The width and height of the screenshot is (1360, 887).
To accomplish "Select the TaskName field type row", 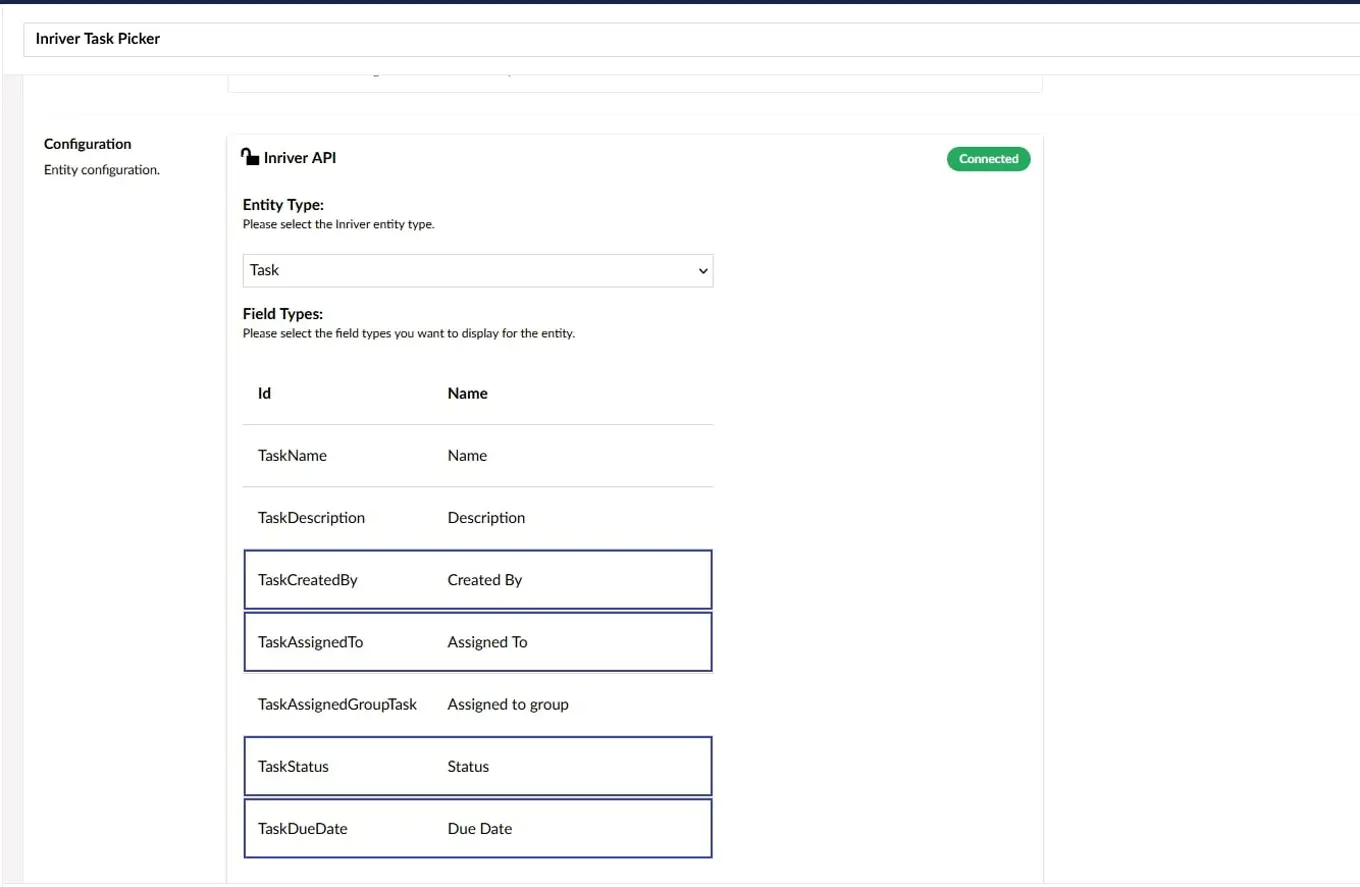I will click(478, 456).
